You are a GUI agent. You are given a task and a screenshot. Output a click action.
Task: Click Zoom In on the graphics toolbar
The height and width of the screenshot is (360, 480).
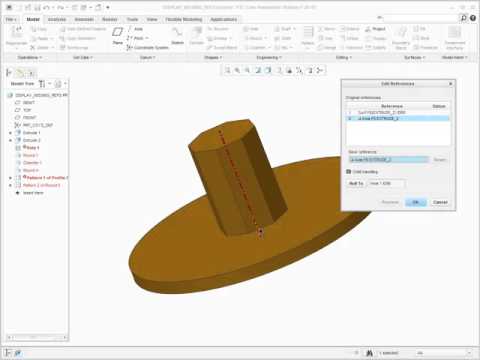tap(237, 70)
